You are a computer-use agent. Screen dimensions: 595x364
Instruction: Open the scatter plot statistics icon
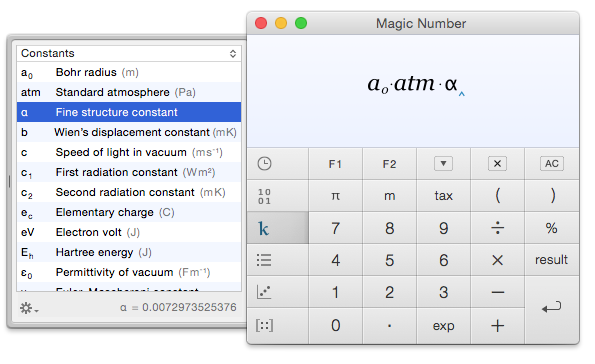264,292
